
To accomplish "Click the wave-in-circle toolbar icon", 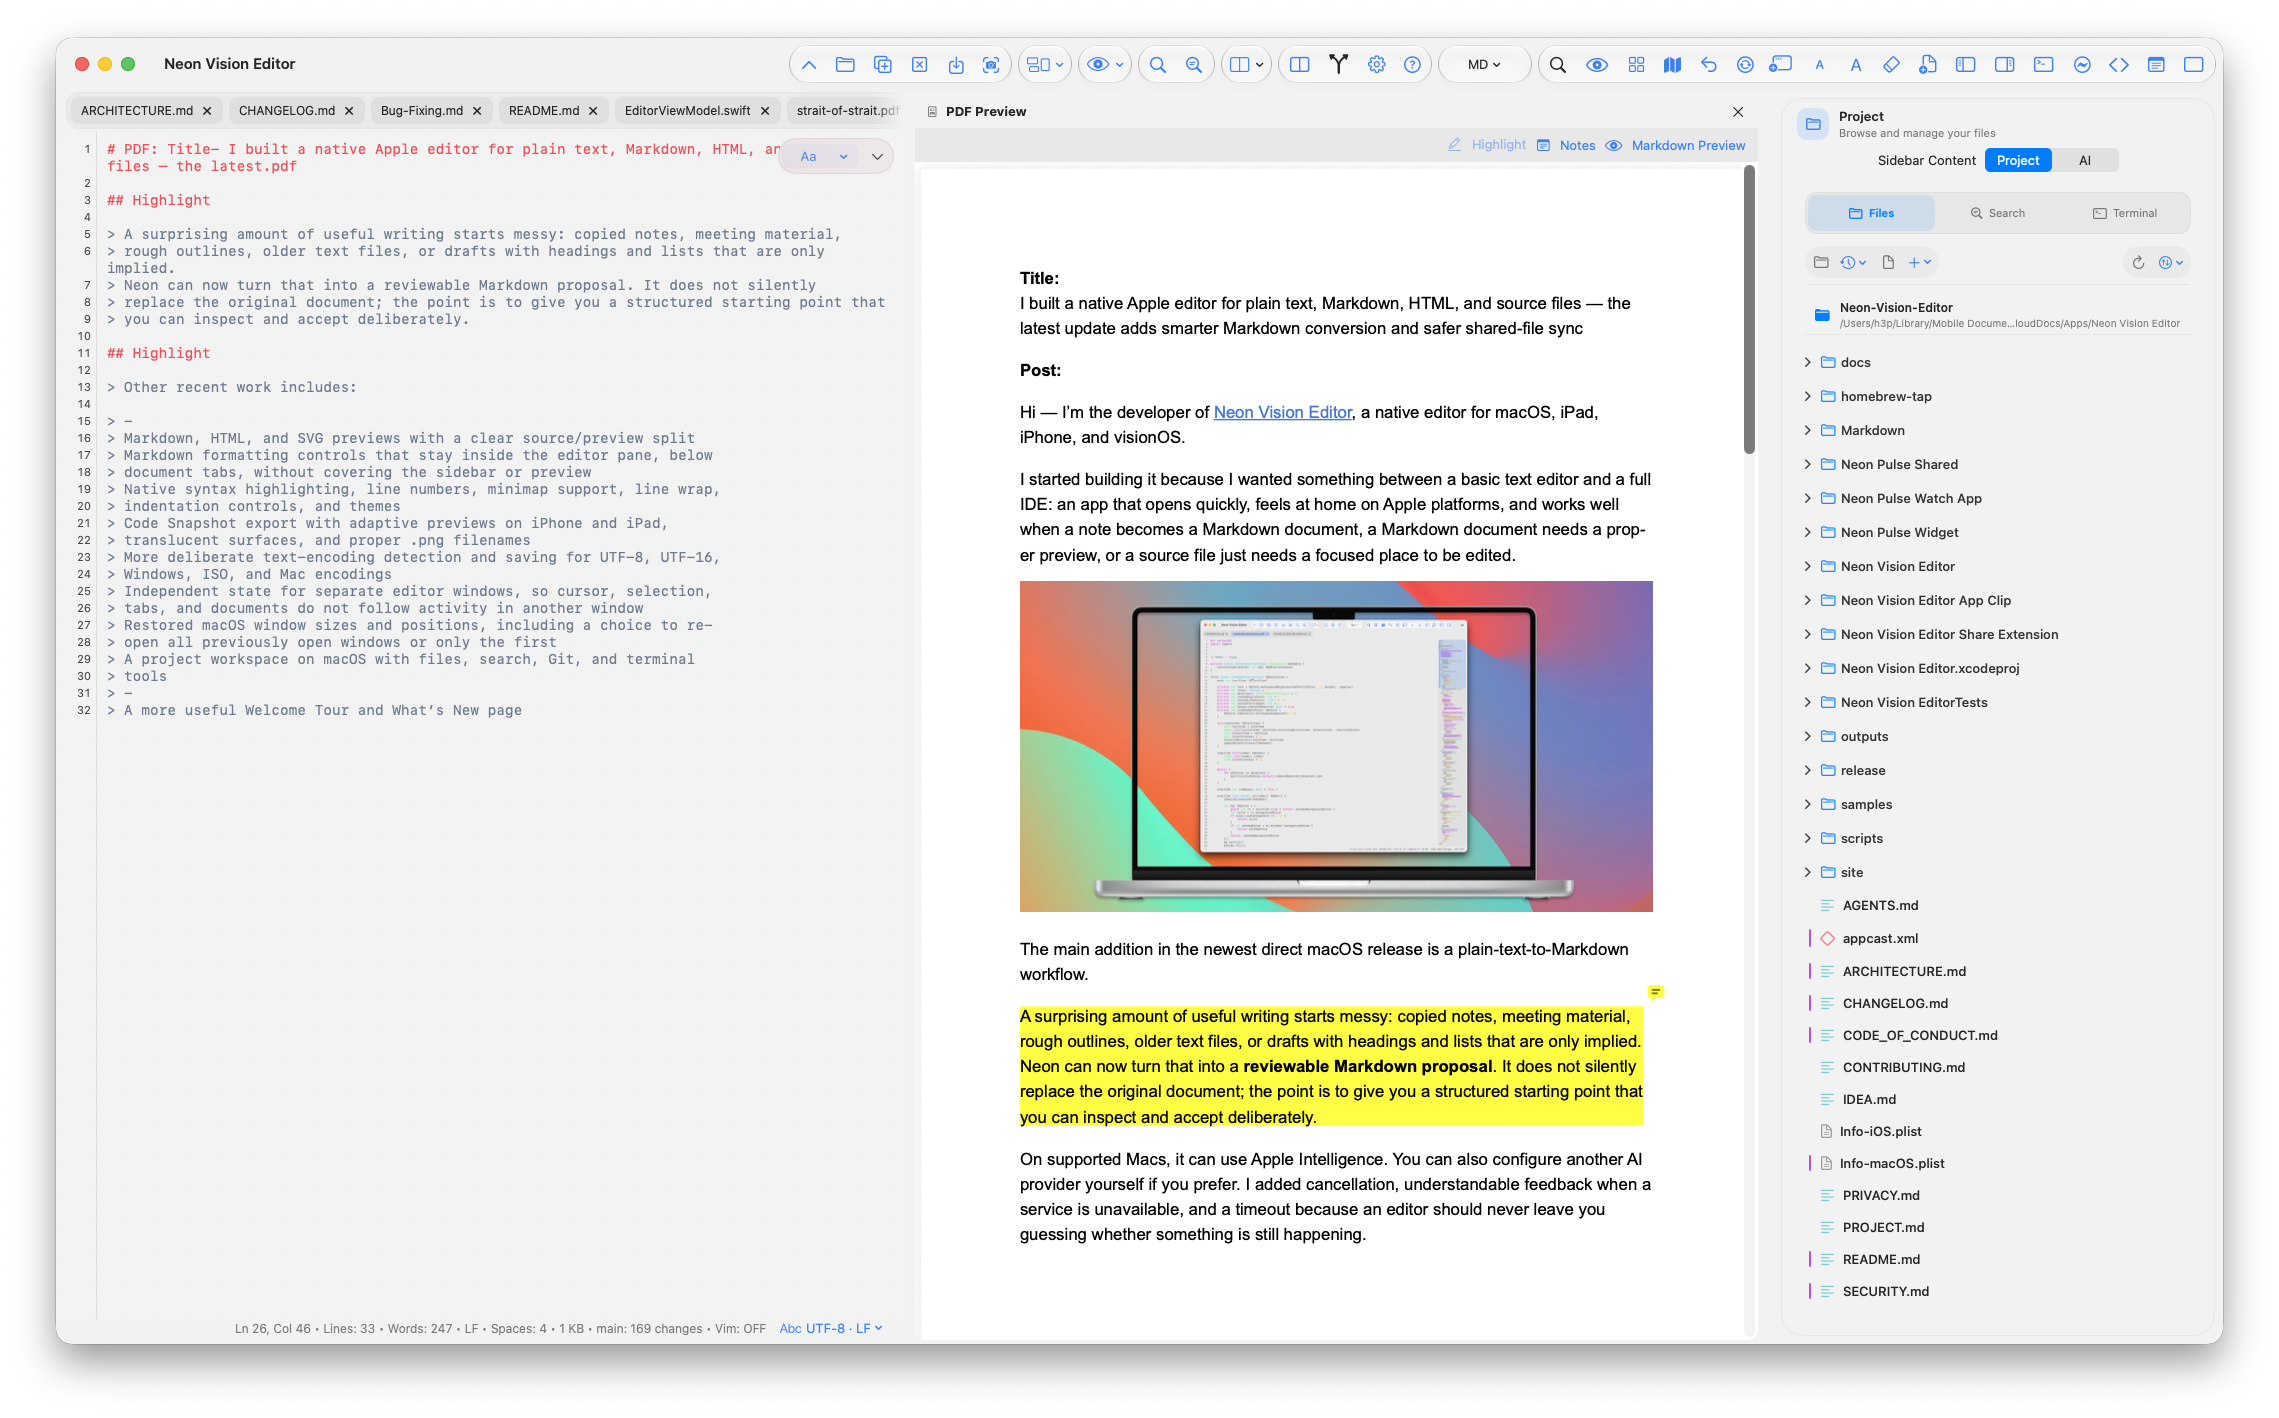I will [x=2082, y=65].
